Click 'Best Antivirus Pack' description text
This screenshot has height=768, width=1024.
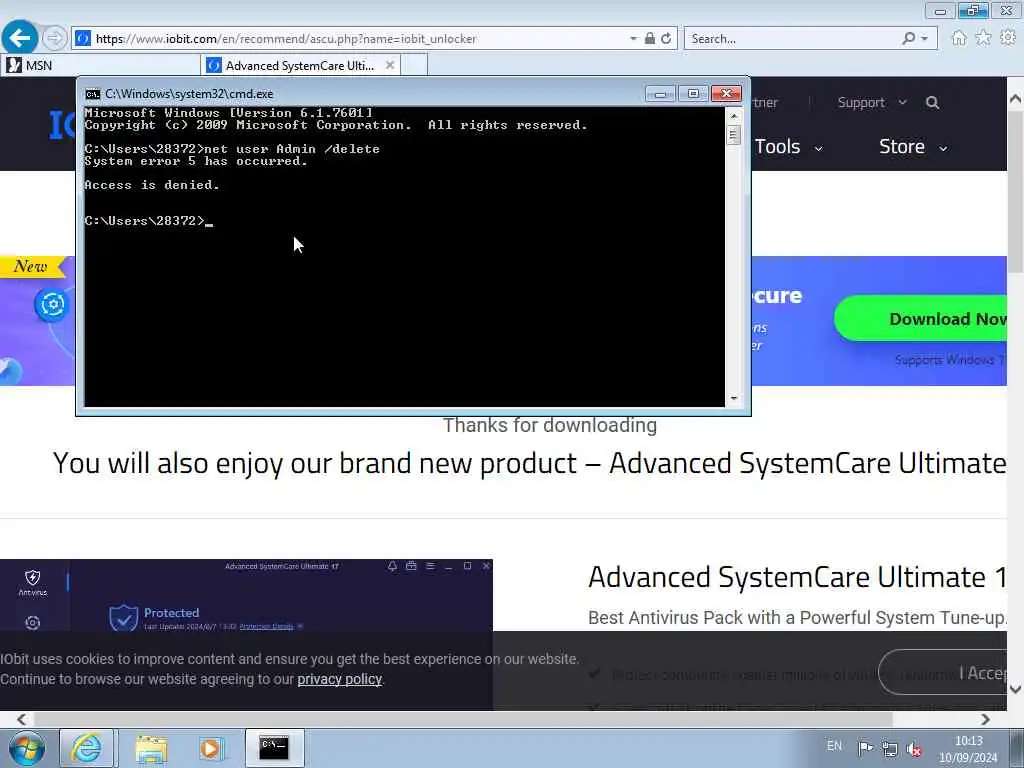click(x=797, y=618)
